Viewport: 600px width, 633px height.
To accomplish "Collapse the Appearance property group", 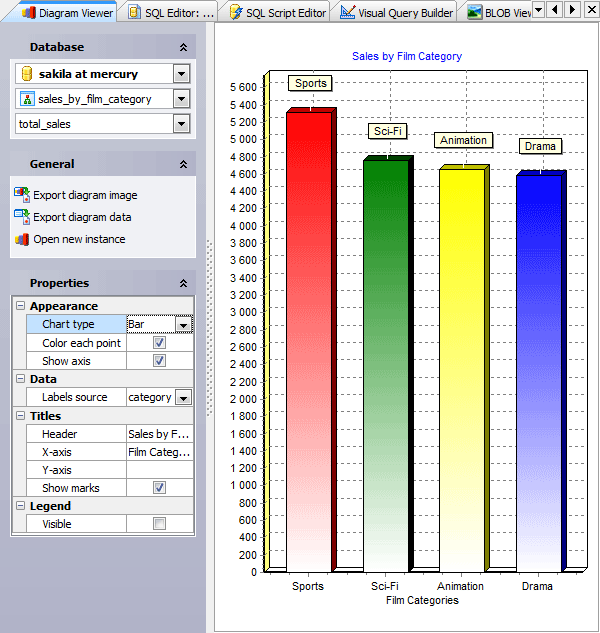I will pyautogui.click(x=20, y=306).
